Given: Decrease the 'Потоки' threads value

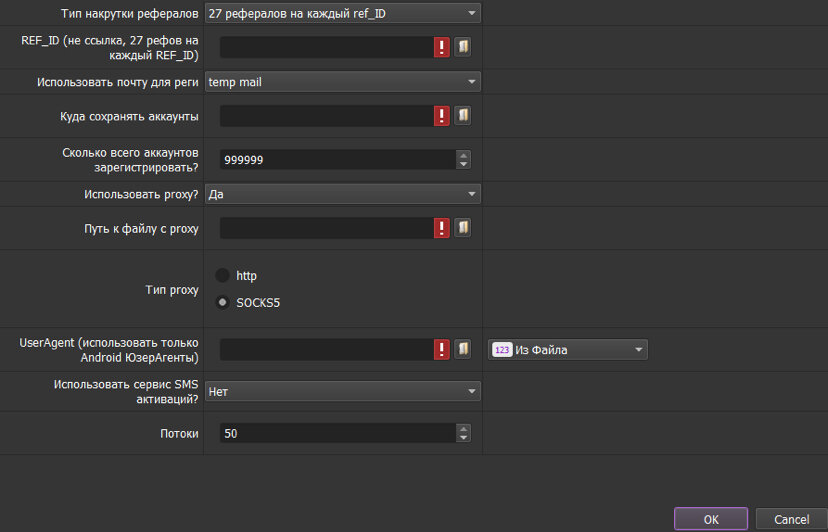Looking at the screenshot, I should pos(463,438).
